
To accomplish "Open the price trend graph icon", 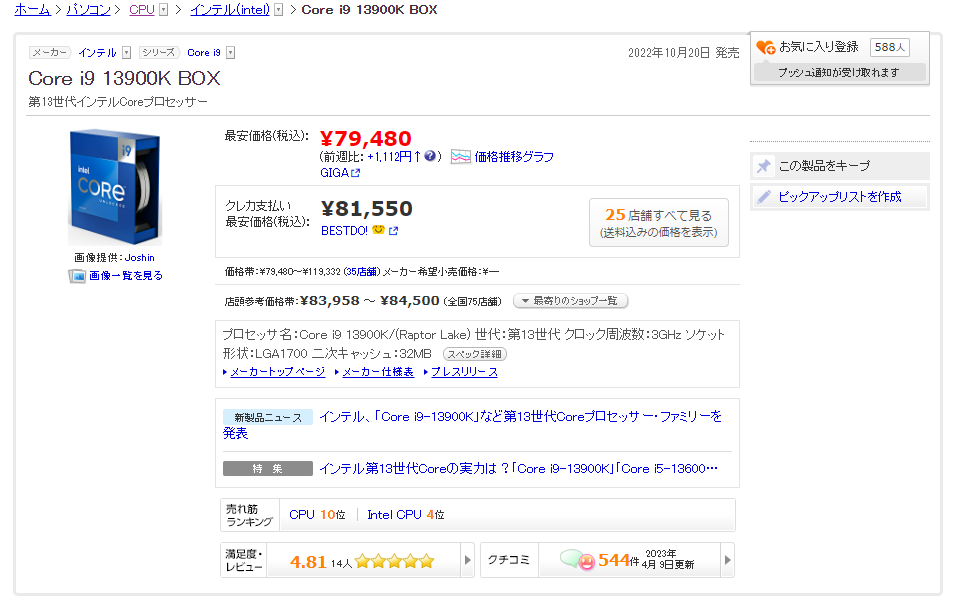I will [461, 157].
